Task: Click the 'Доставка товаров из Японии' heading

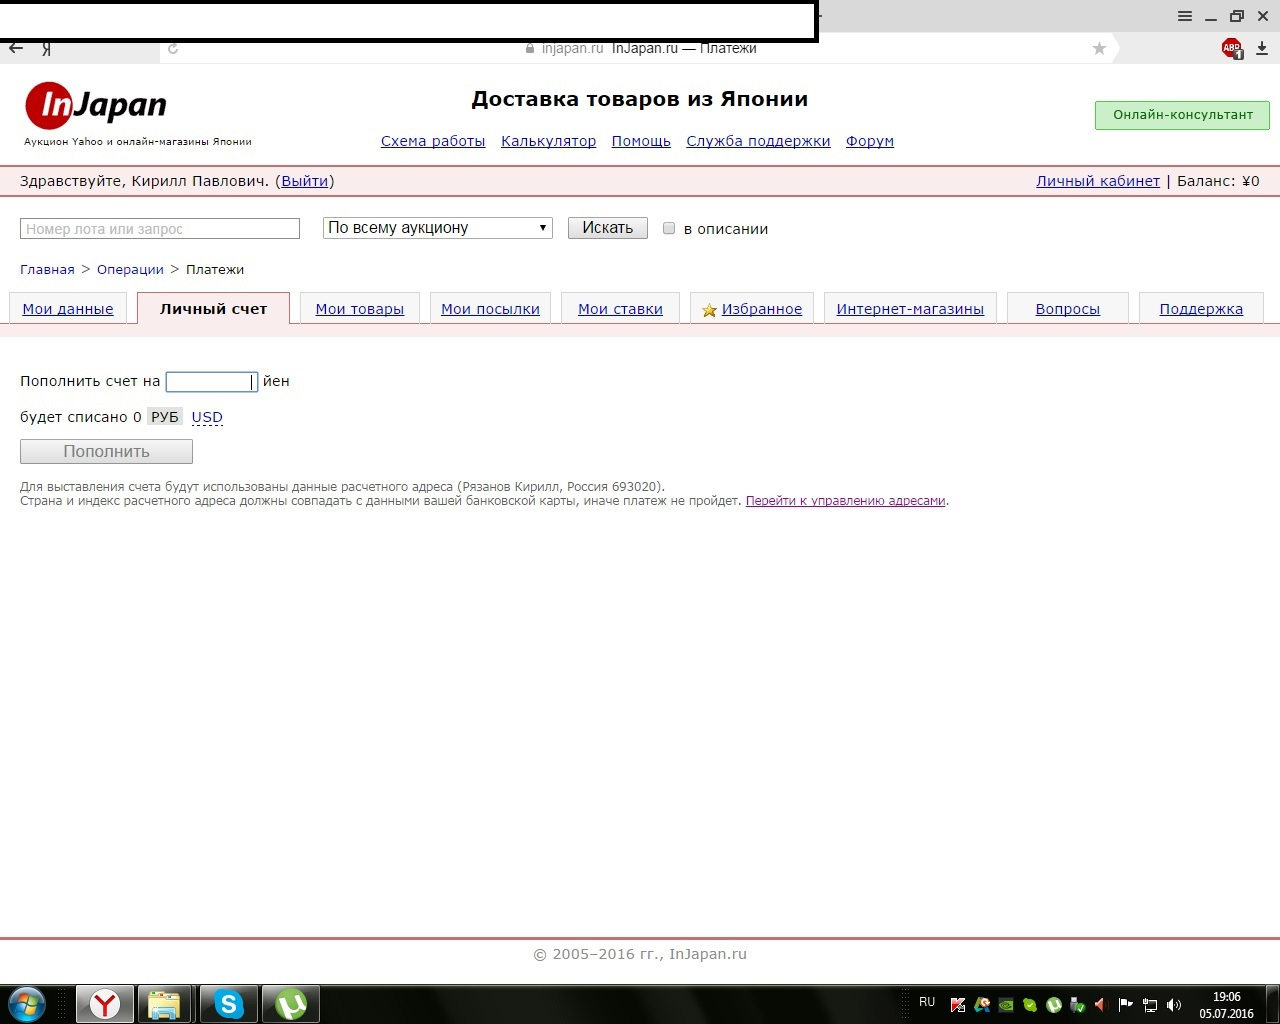Action: click(640, 99)
